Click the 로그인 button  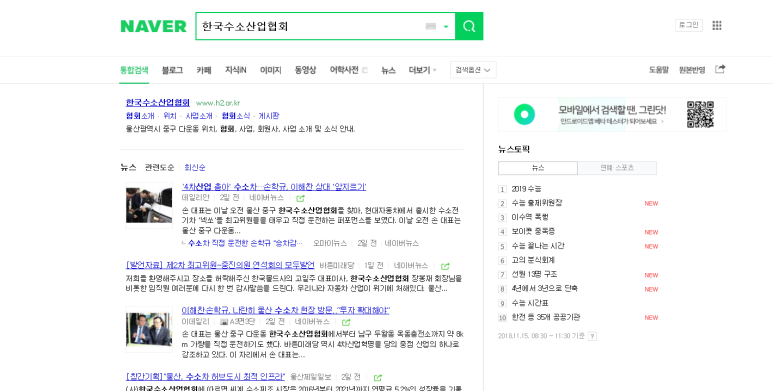pyautogui.click(x=689, y=25)
